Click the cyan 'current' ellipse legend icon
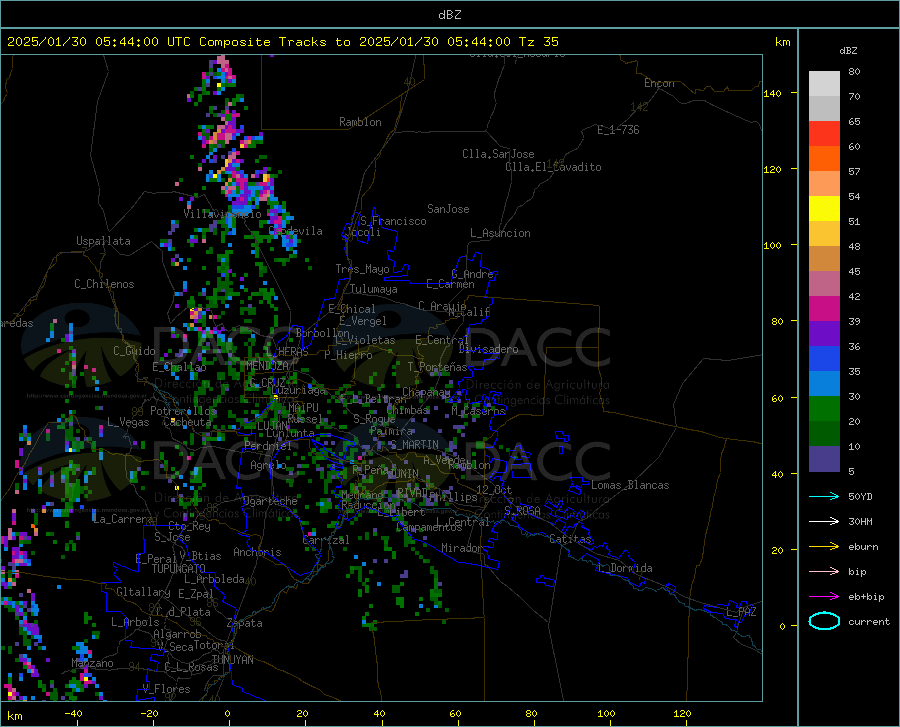Screen dimensions: 900x727 click(824, 621)
